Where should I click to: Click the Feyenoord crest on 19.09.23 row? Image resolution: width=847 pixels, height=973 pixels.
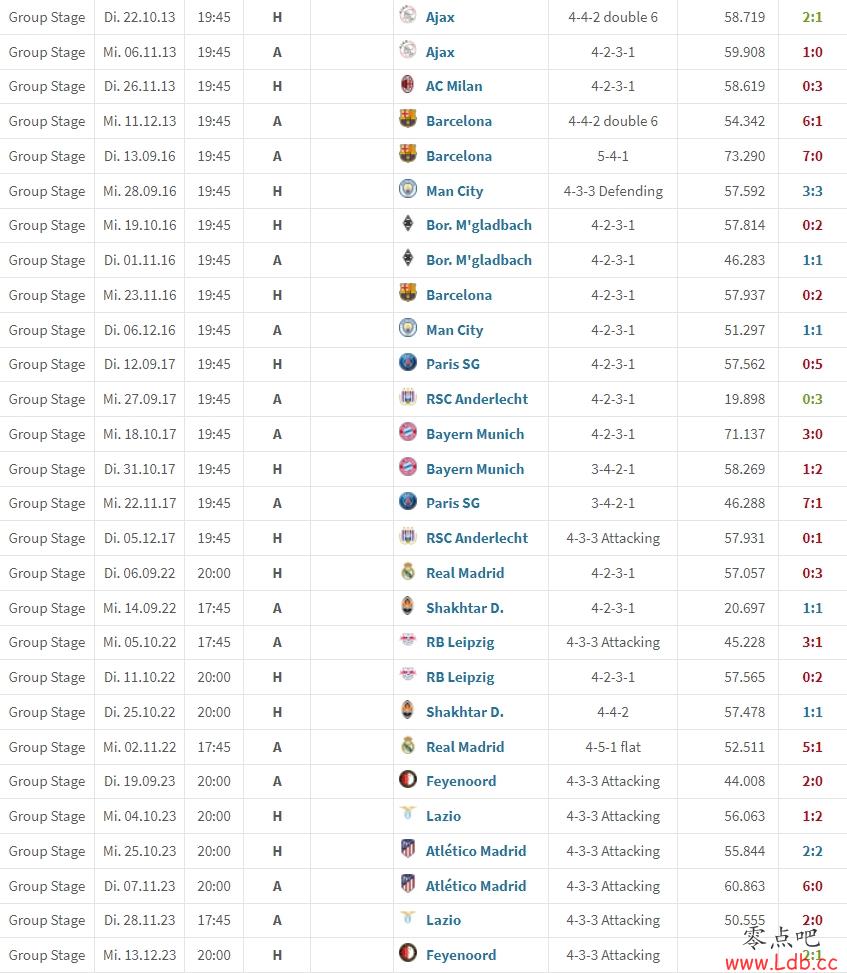pos(408,779)
